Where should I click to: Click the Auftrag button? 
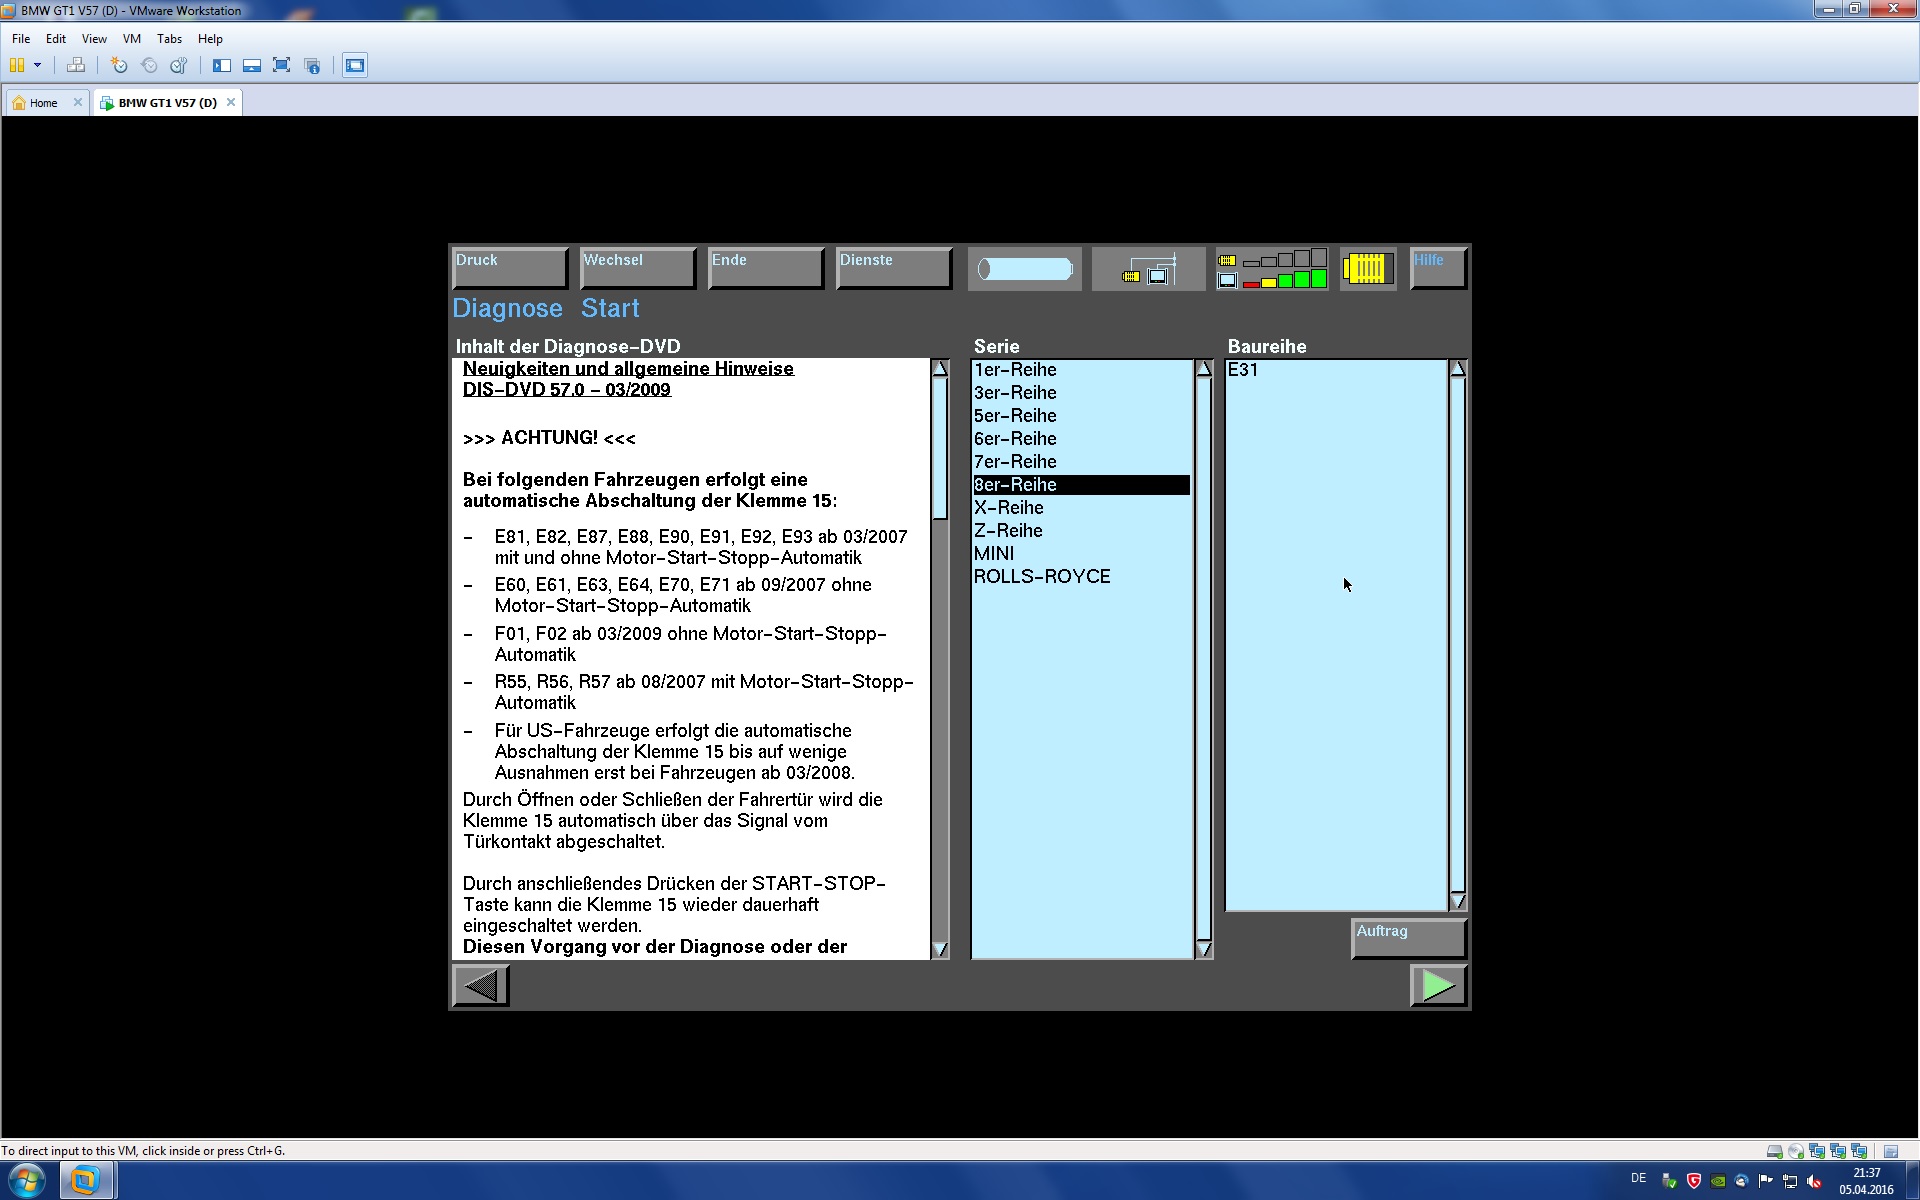(1408, 938)
